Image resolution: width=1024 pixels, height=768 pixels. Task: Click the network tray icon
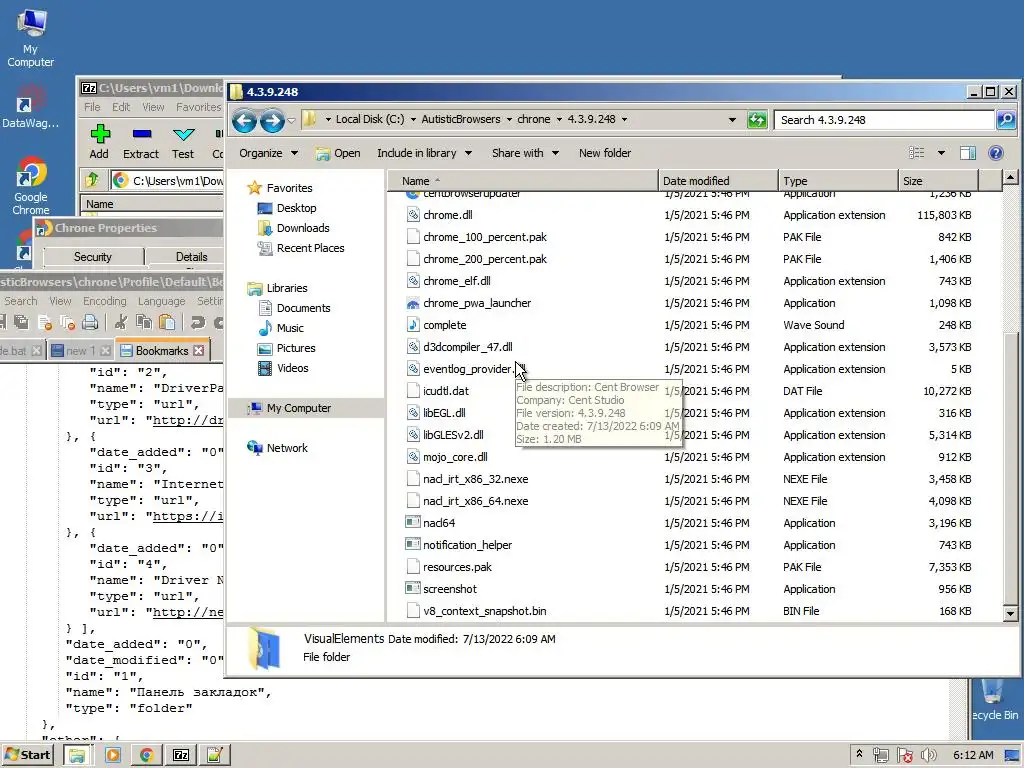coord(881,756)
